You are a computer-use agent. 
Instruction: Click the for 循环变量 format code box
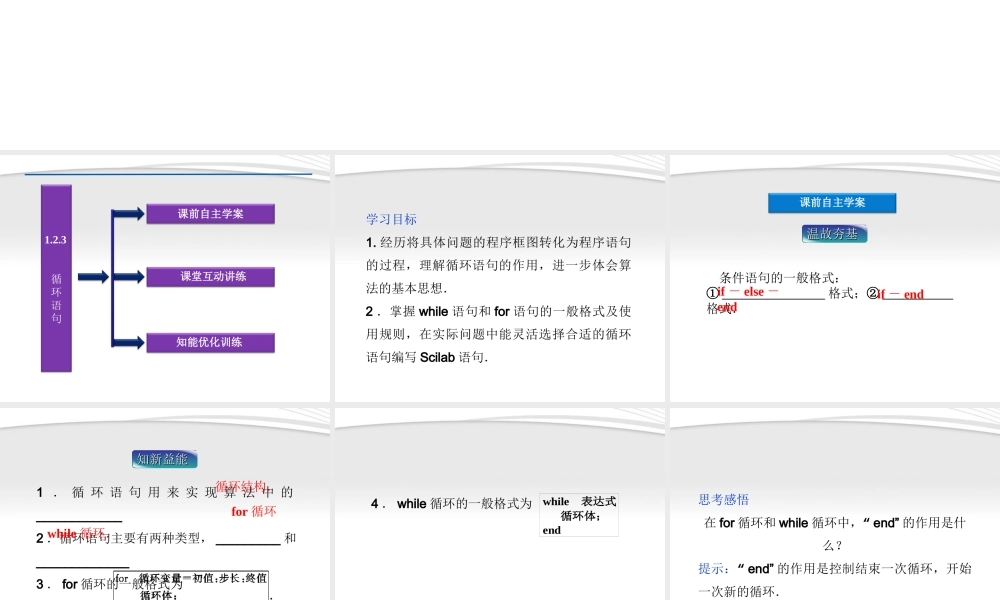[191, 585]
